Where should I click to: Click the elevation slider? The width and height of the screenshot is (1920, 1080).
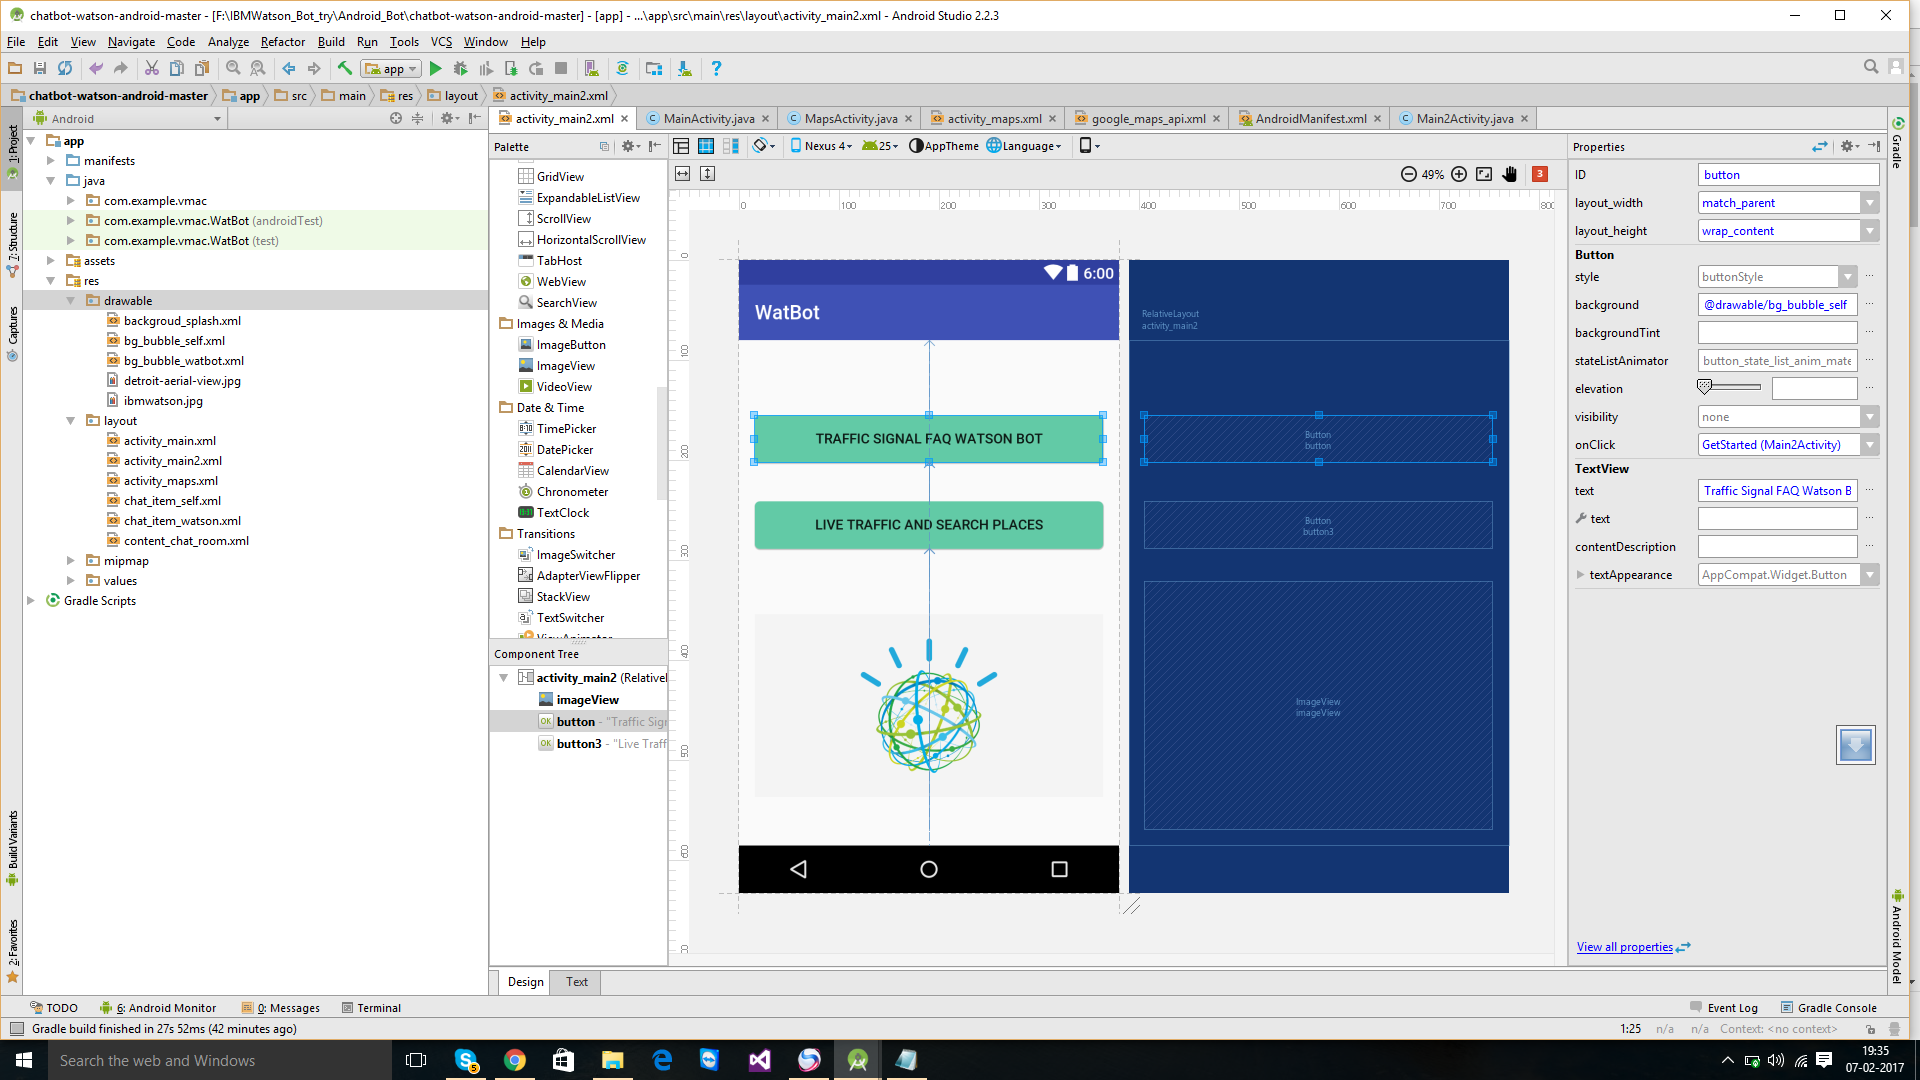coord(1730,387)
